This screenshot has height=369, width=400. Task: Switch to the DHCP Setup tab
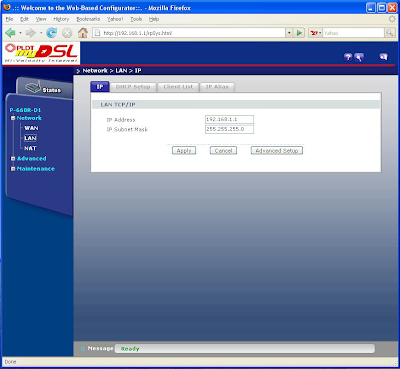click(133, 87)
